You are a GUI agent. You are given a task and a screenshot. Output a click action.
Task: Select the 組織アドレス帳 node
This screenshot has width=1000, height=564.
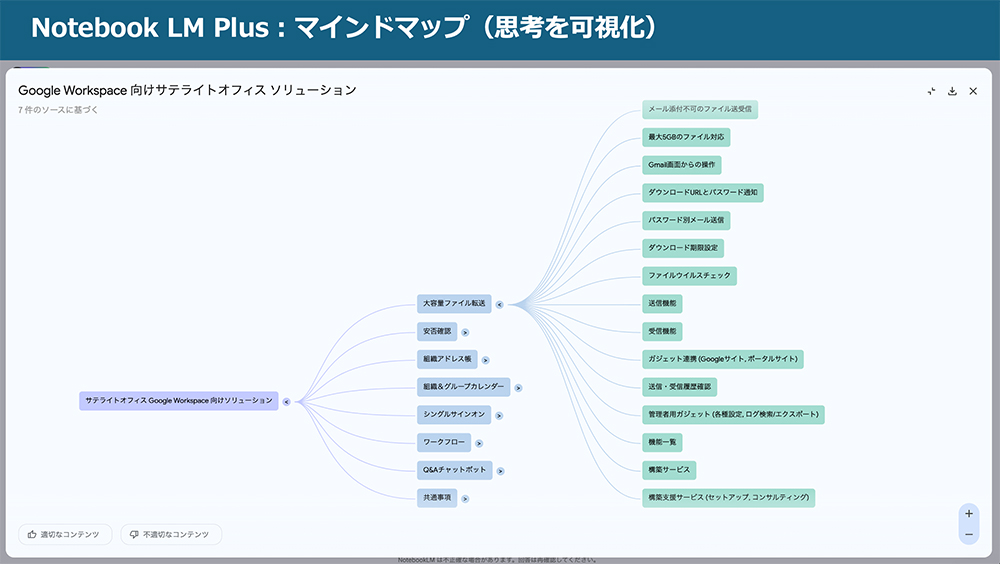tap(447, 359)
